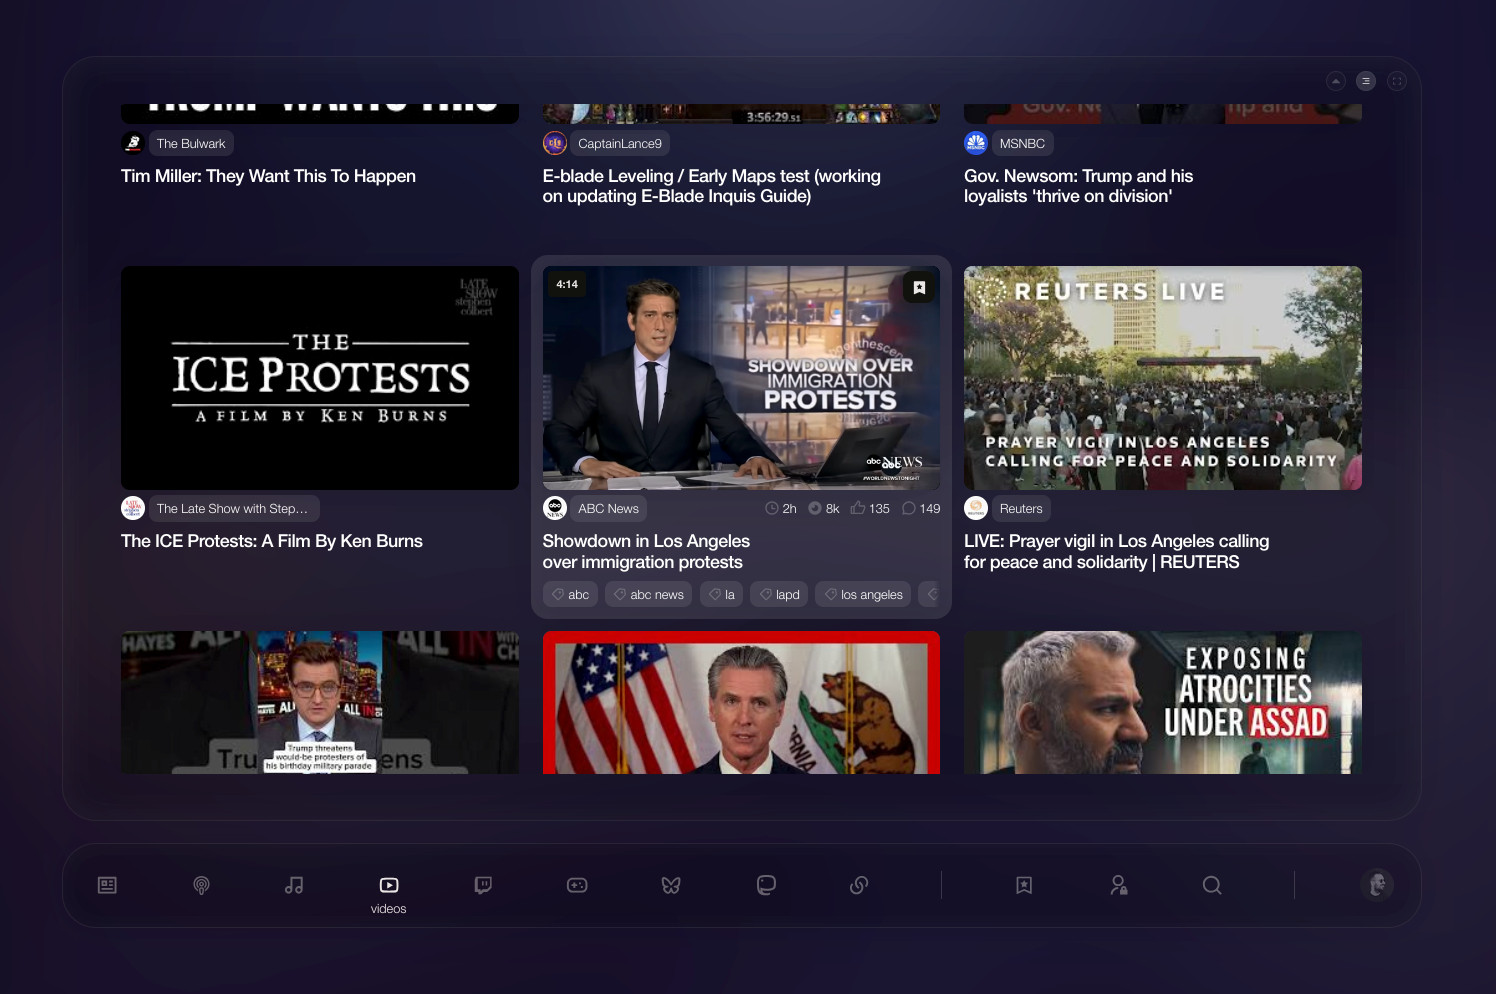Open 'LIVE: Prayer vigil in Los Angeles' title
1496x994 pixels.
pos(1116,551)
